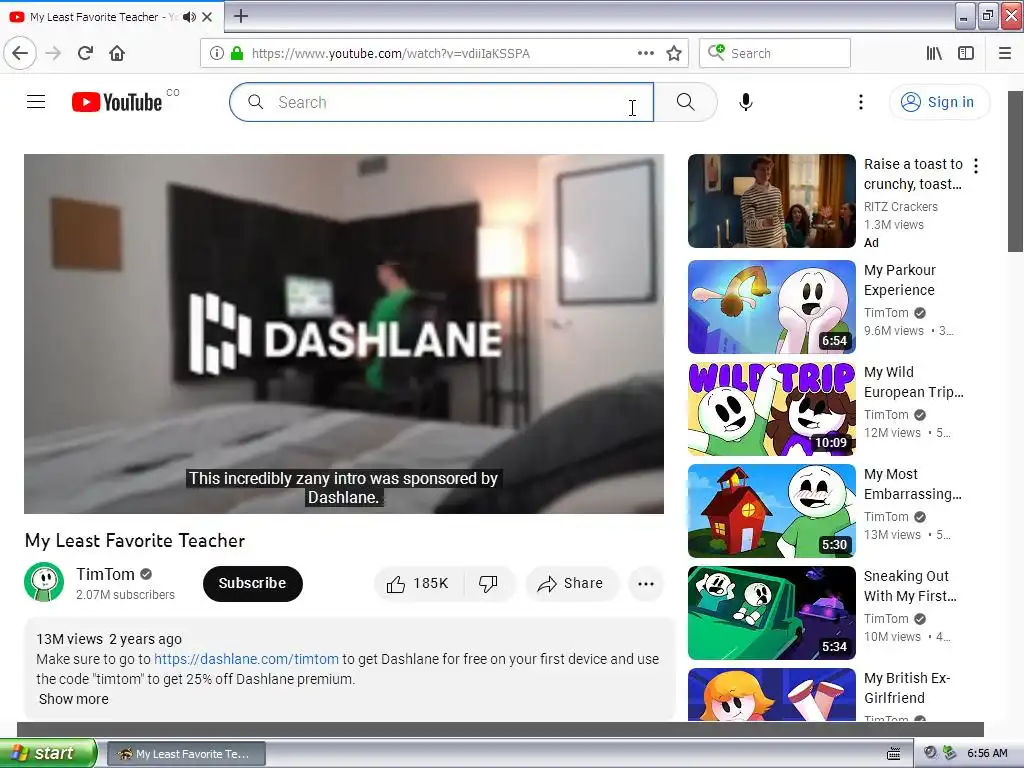Open options menu for the RITZ ad

tap(976, 166)
